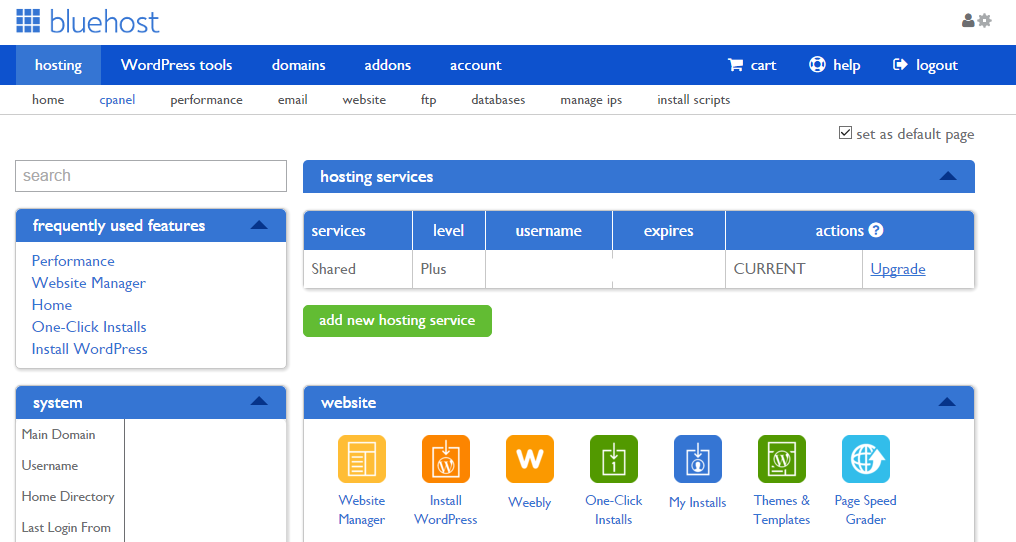The height and width of the screenshot is (542, 1016).
Task: Open One-Click Installs green icon
Action: [x=614, y=459]
